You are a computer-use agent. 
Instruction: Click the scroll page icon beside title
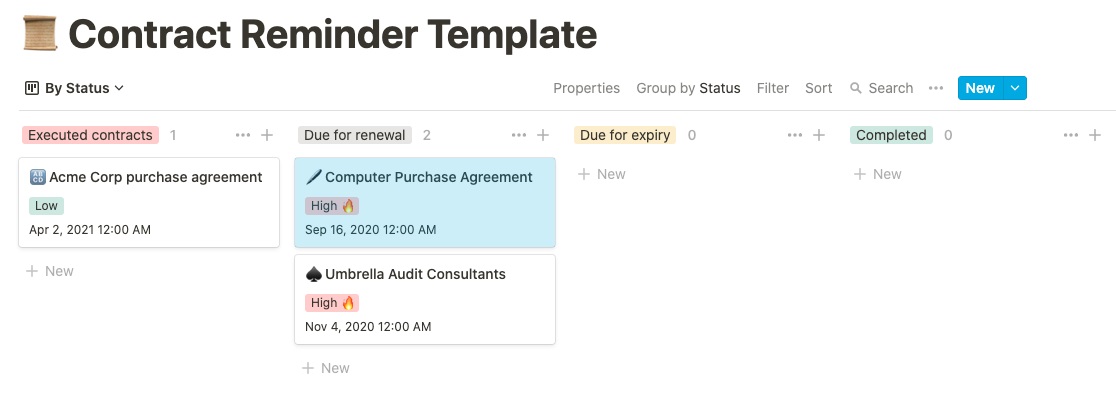[40, 33]
